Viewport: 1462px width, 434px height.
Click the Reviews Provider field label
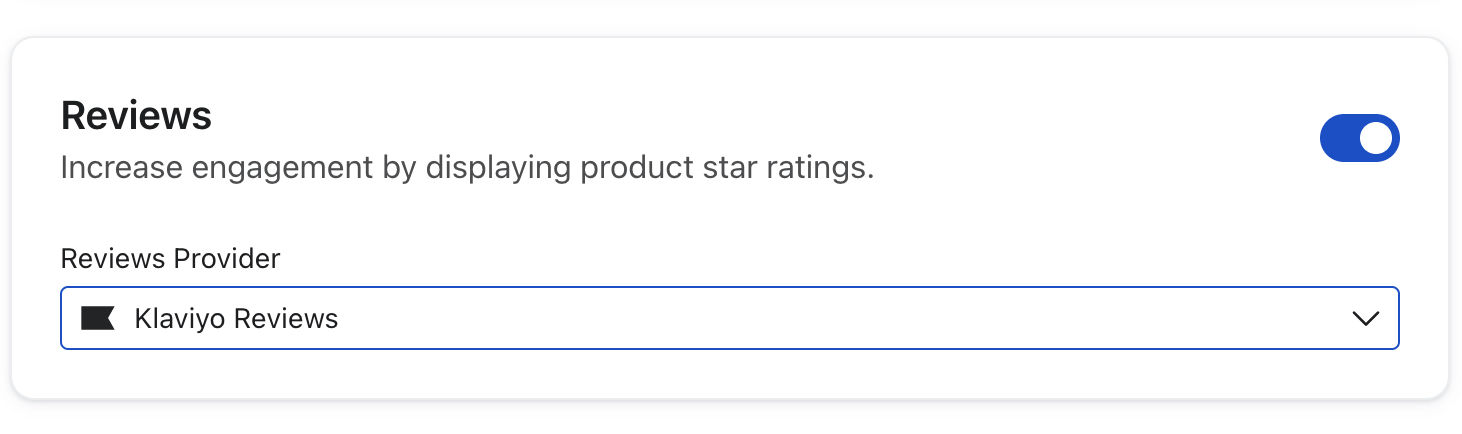pos(170,259)
